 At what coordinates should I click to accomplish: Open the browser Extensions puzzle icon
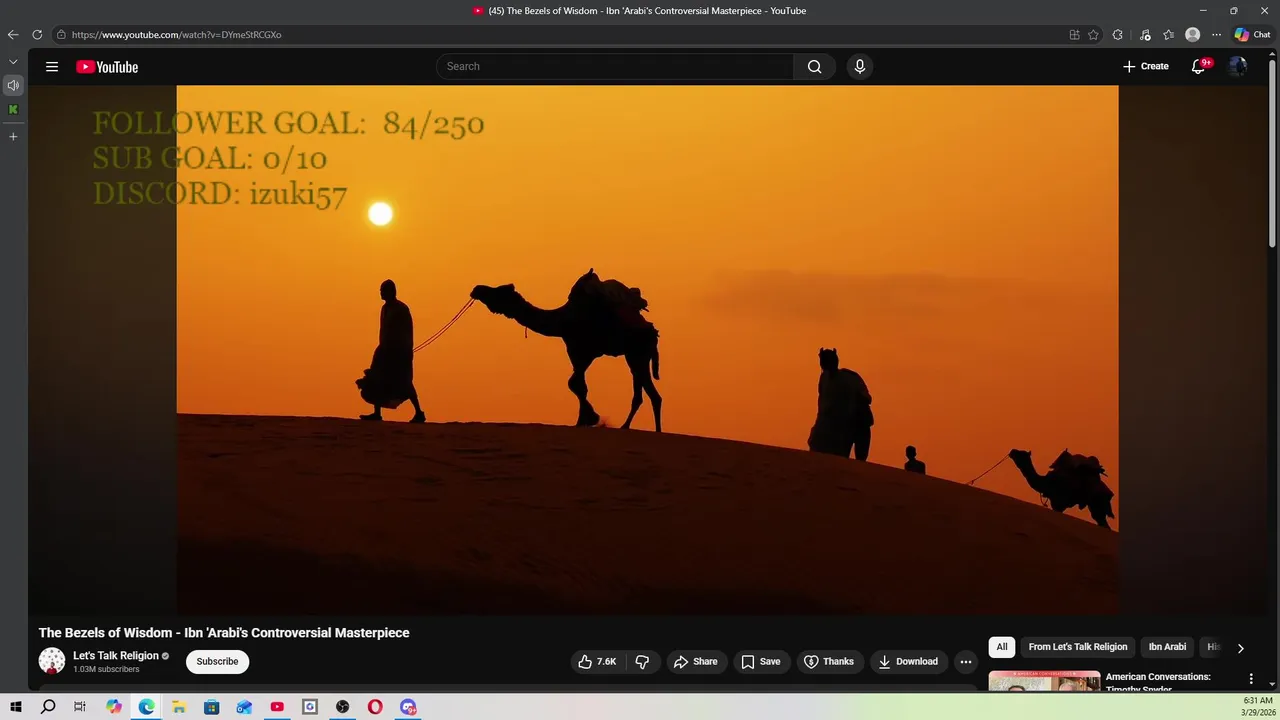pyautogui.click(x=1118, y=34)
